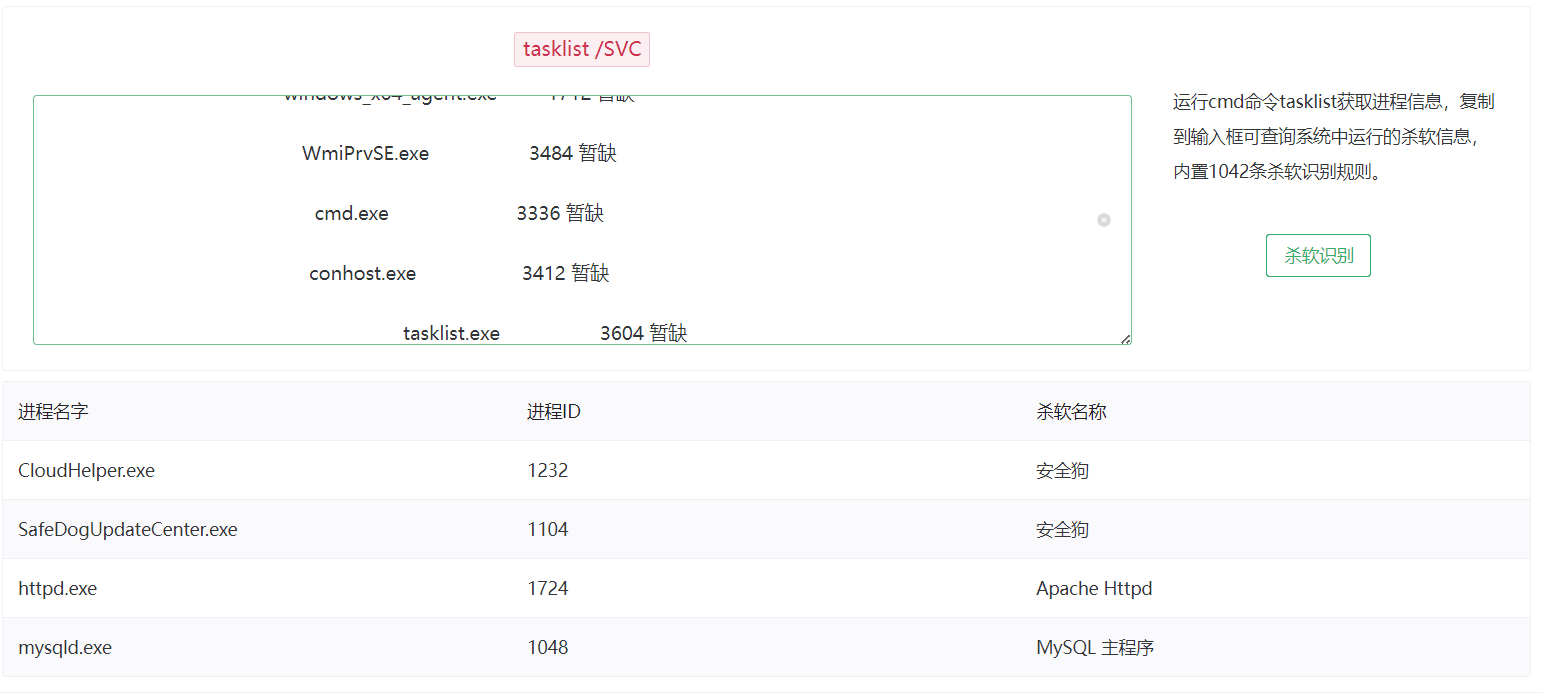Click the tasklist /SVC command tag
This screenshot has width=1543, height=696.
click(x=581, y=49)
